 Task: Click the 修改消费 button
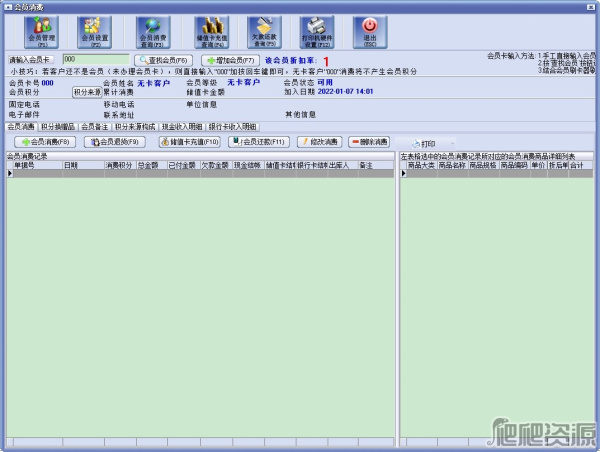click(x=320, y=142)
